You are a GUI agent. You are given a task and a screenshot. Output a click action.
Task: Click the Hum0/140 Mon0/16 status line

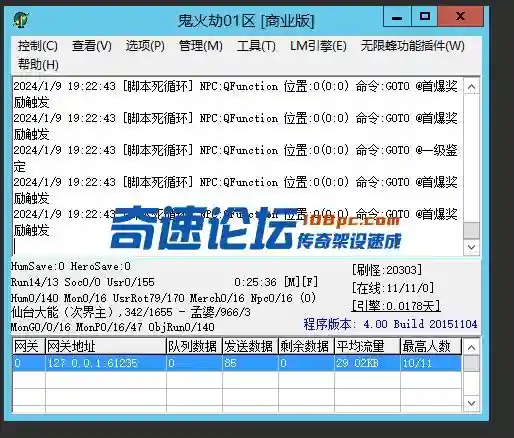[x=163, y=298]
